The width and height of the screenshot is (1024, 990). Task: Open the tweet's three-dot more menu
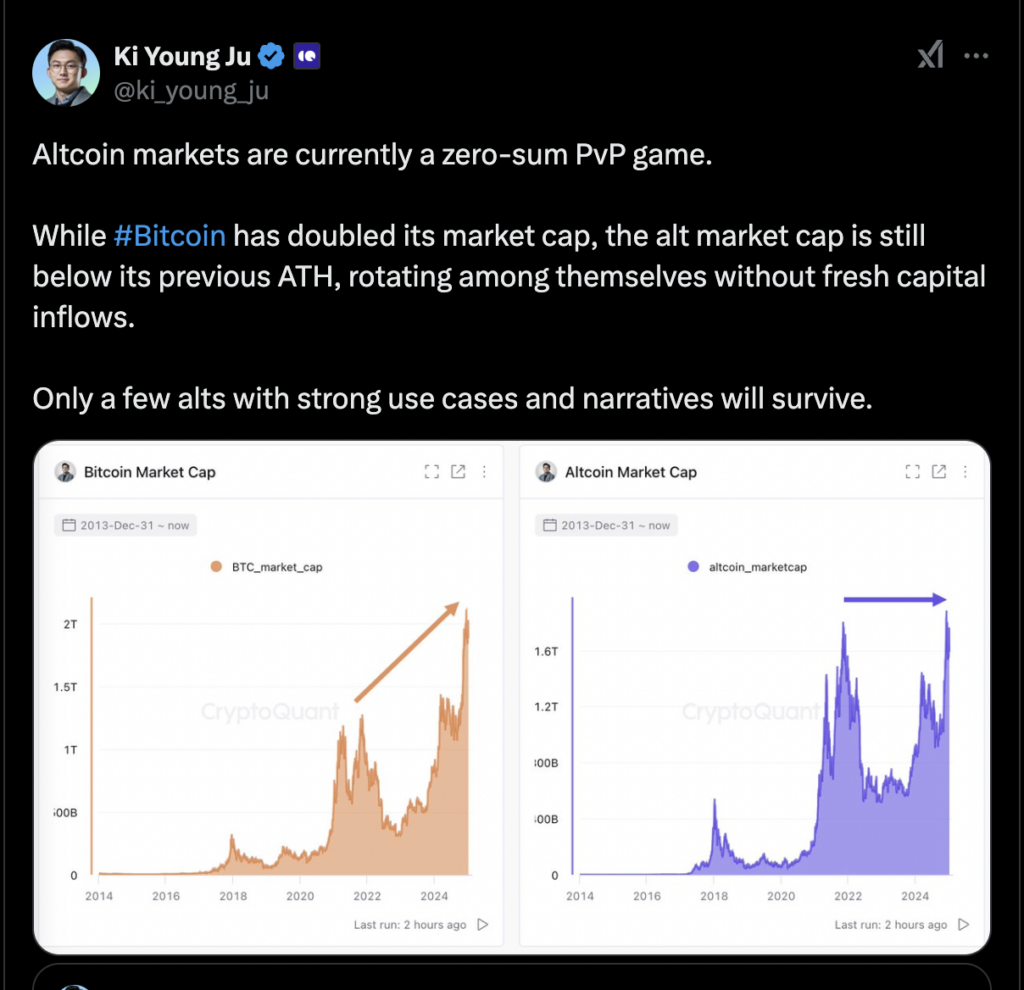pyautogui.click(x=976, y=56)
